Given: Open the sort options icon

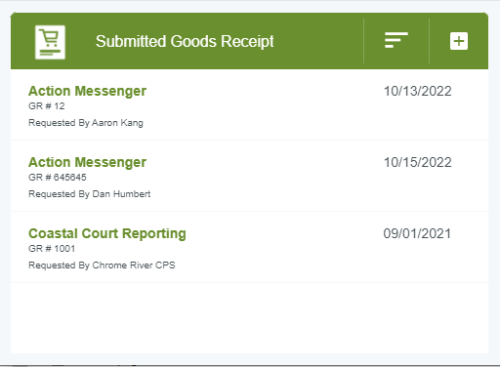Looking at the screenshot, I should click(x=396, y=40).
